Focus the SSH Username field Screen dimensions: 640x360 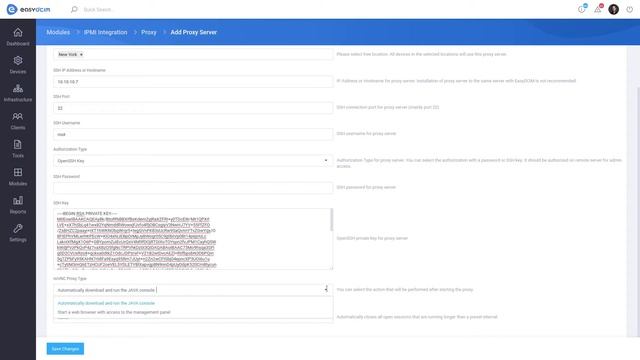(193, 134)
